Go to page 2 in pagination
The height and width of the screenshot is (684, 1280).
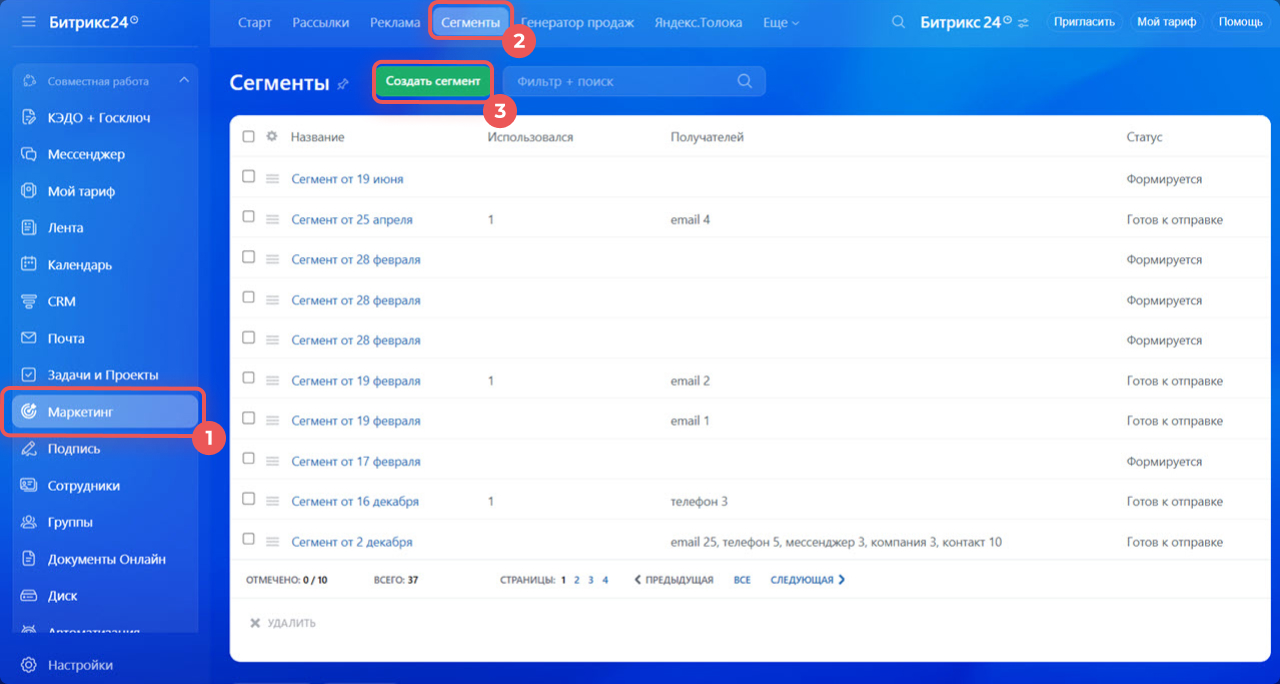(x=577, y=580)
